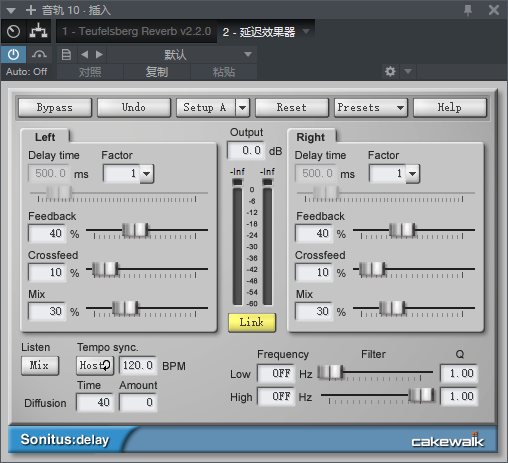The width and height of the screenshot is (508, 463).
Task: Toggle the Listen Mix button
Action: (x=40, y=366)
